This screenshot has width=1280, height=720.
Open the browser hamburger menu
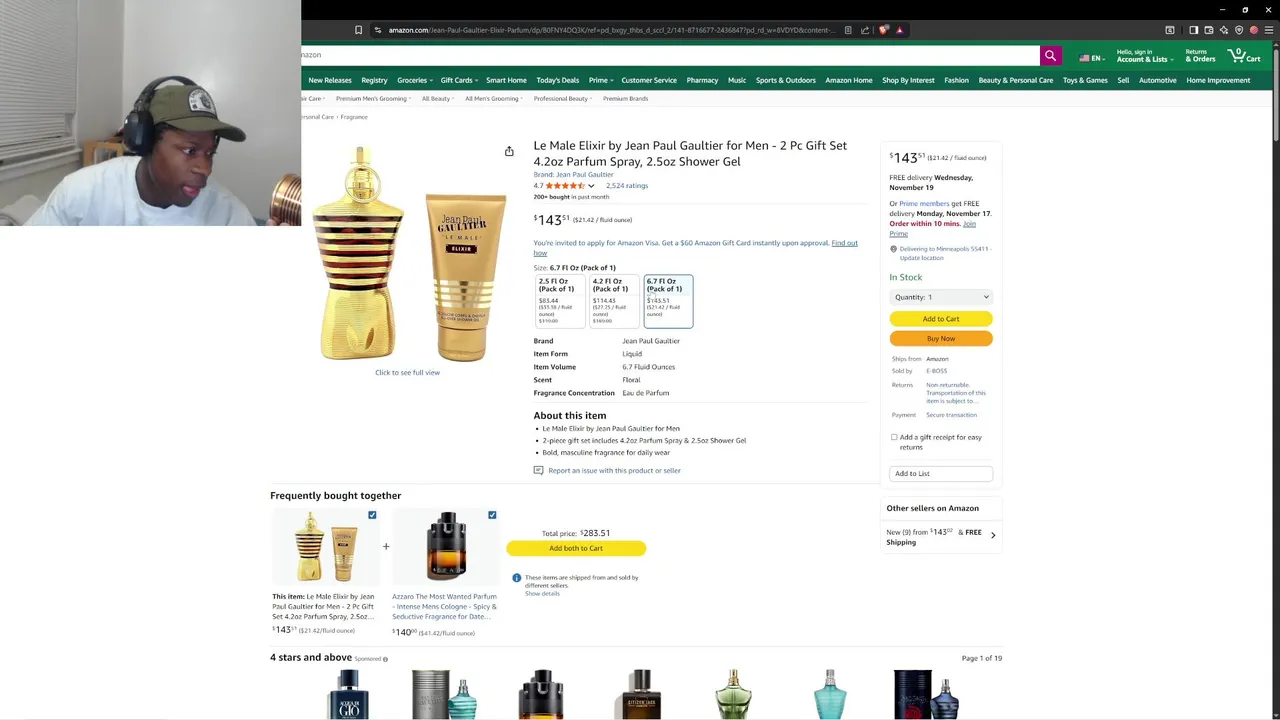click(x=1269, y=30)
